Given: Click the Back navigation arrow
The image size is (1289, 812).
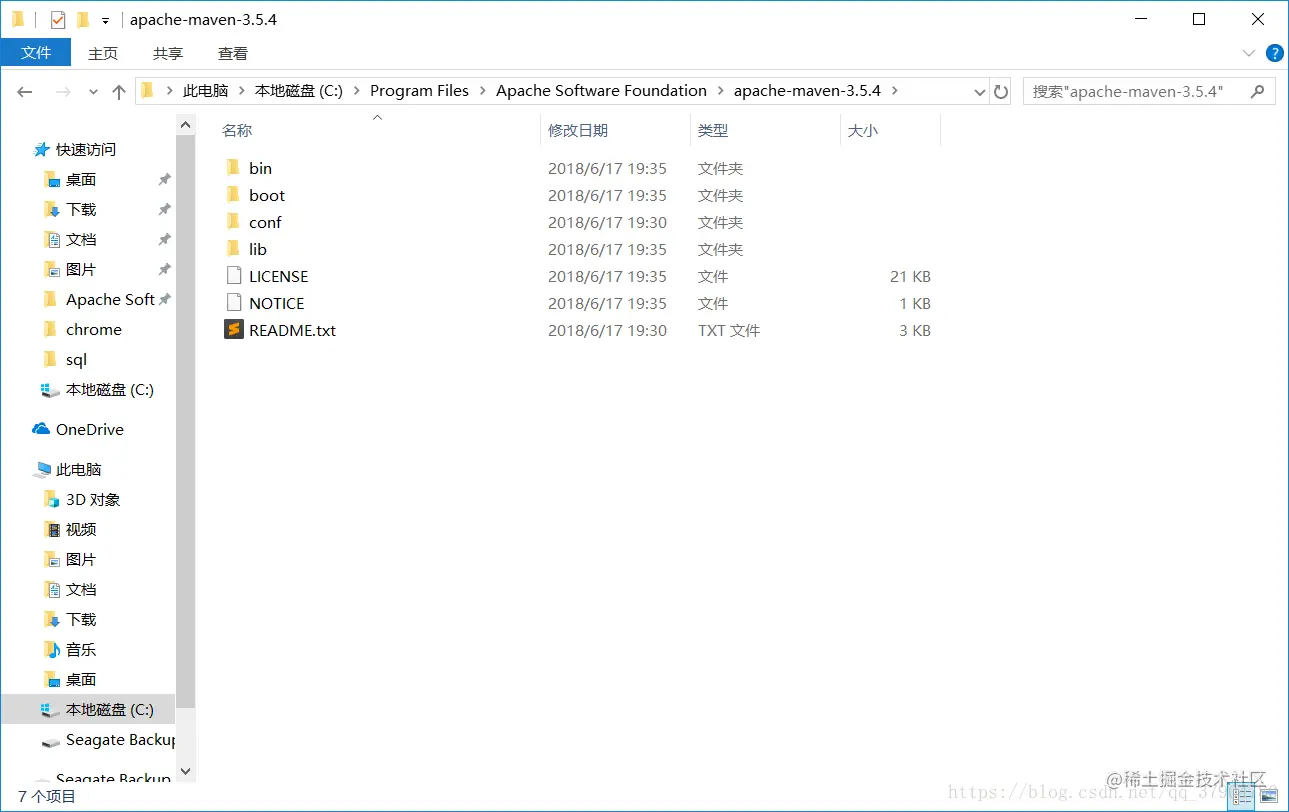Looking at the screenshot, I should click(x=25, y=91).
